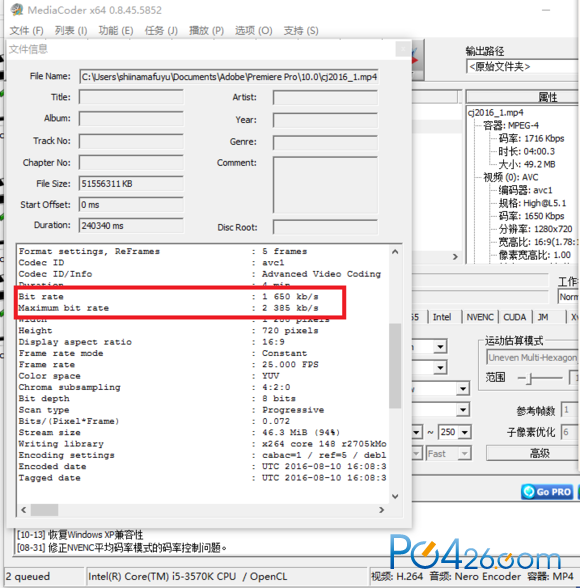Click the File Name input field
580x588 pixels.
point(229,76)
